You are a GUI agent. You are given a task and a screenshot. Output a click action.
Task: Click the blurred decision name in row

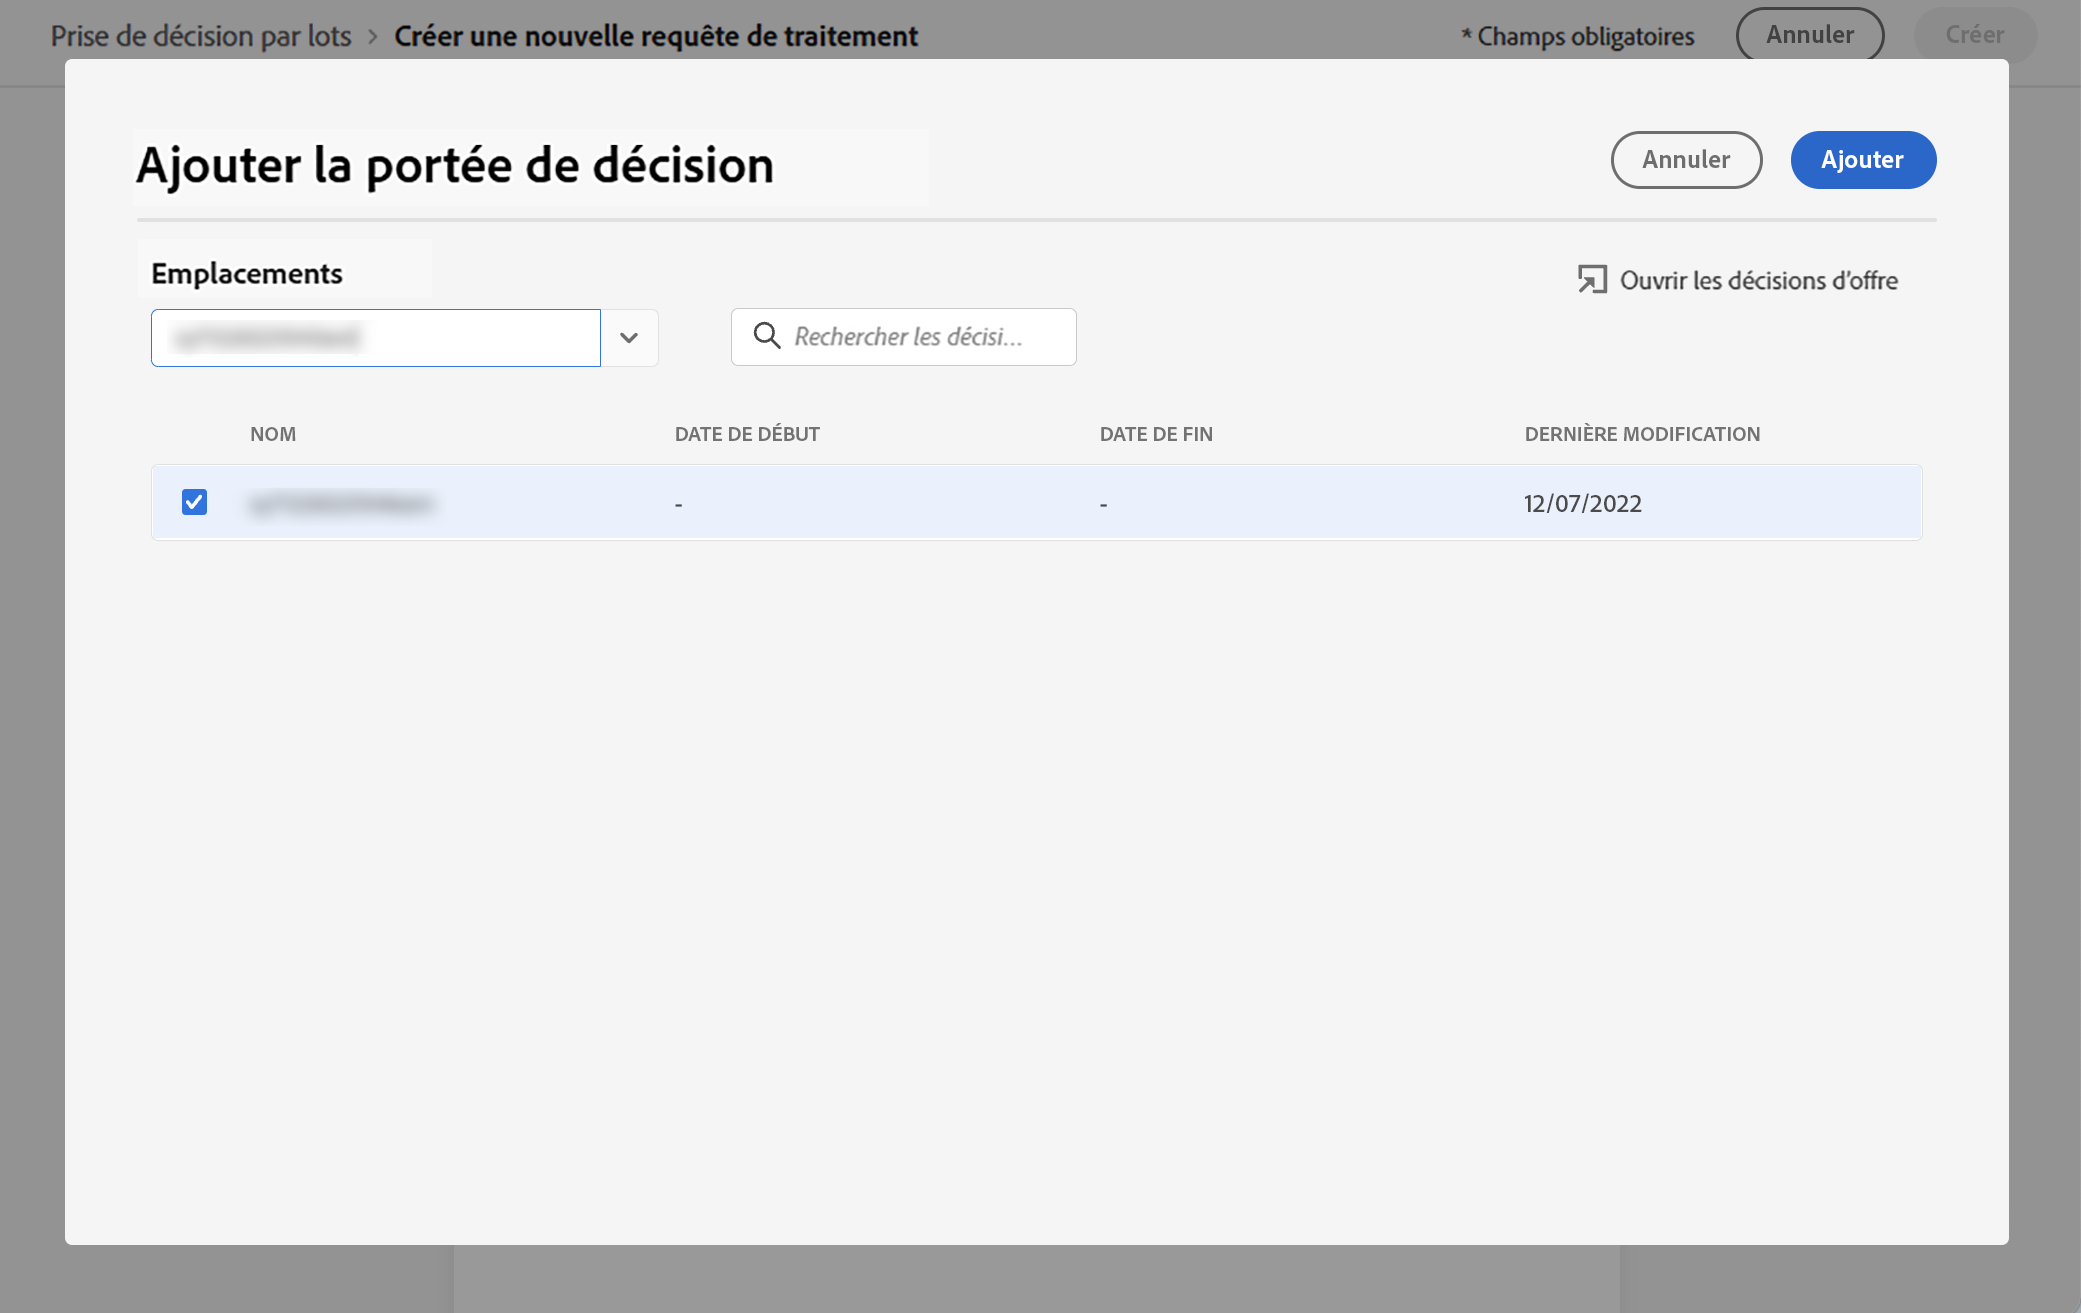tap(341, 504)
